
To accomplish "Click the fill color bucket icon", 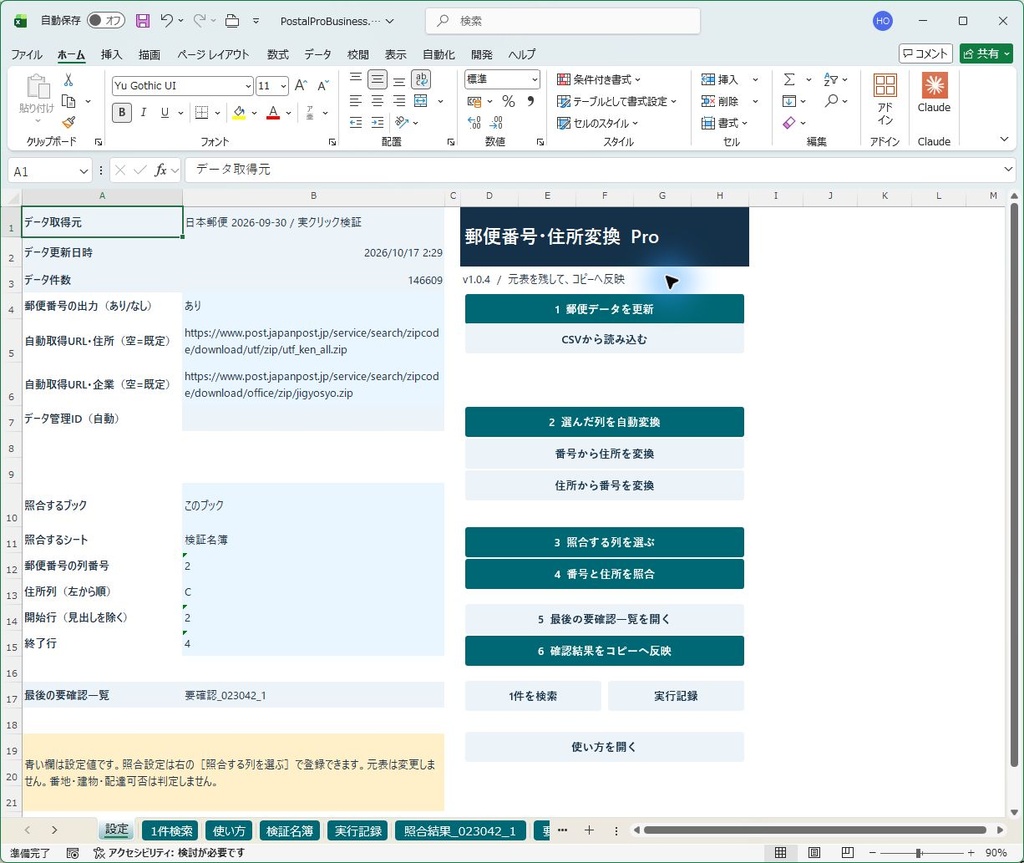I will coord(239,112).
